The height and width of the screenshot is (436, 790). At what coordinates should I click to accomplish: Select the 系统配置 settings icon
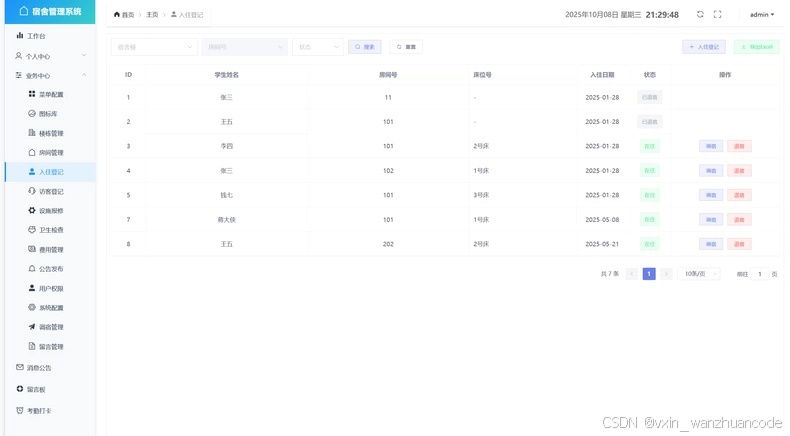[x=32, y=307]
